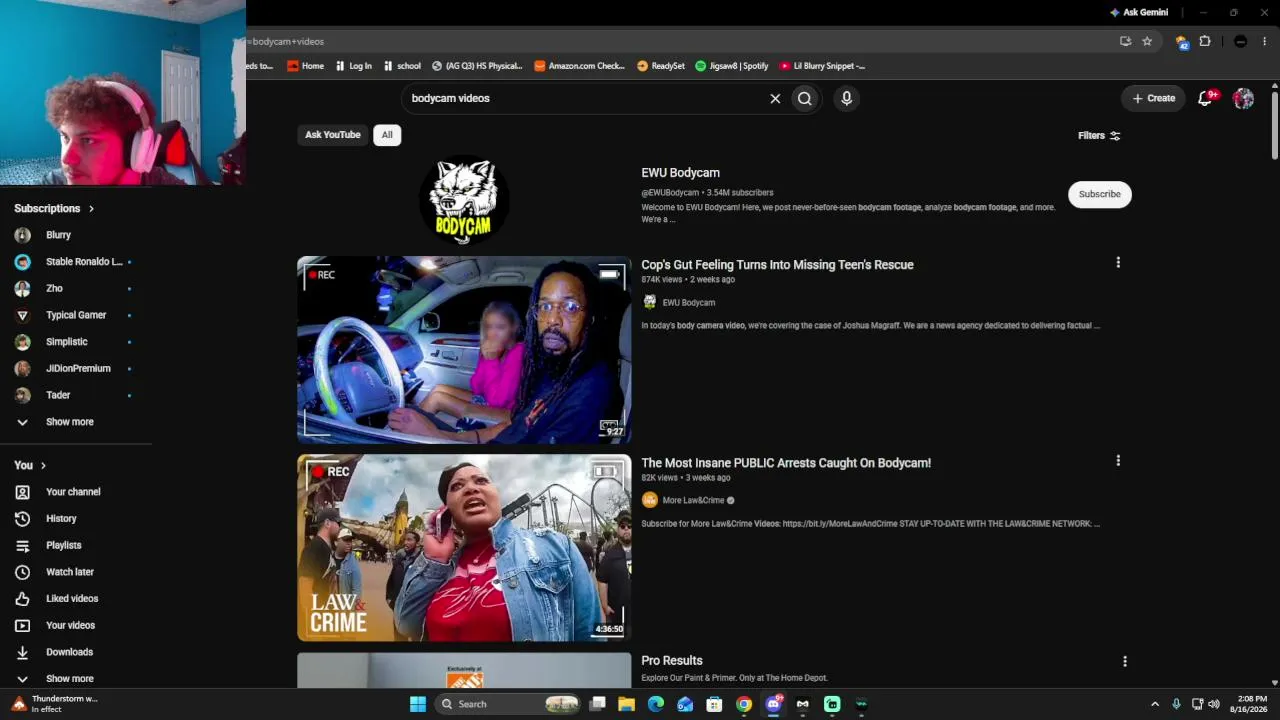Select the Ask YouTube chip
Screen dimensions: 1280x720
pos(332,135)
